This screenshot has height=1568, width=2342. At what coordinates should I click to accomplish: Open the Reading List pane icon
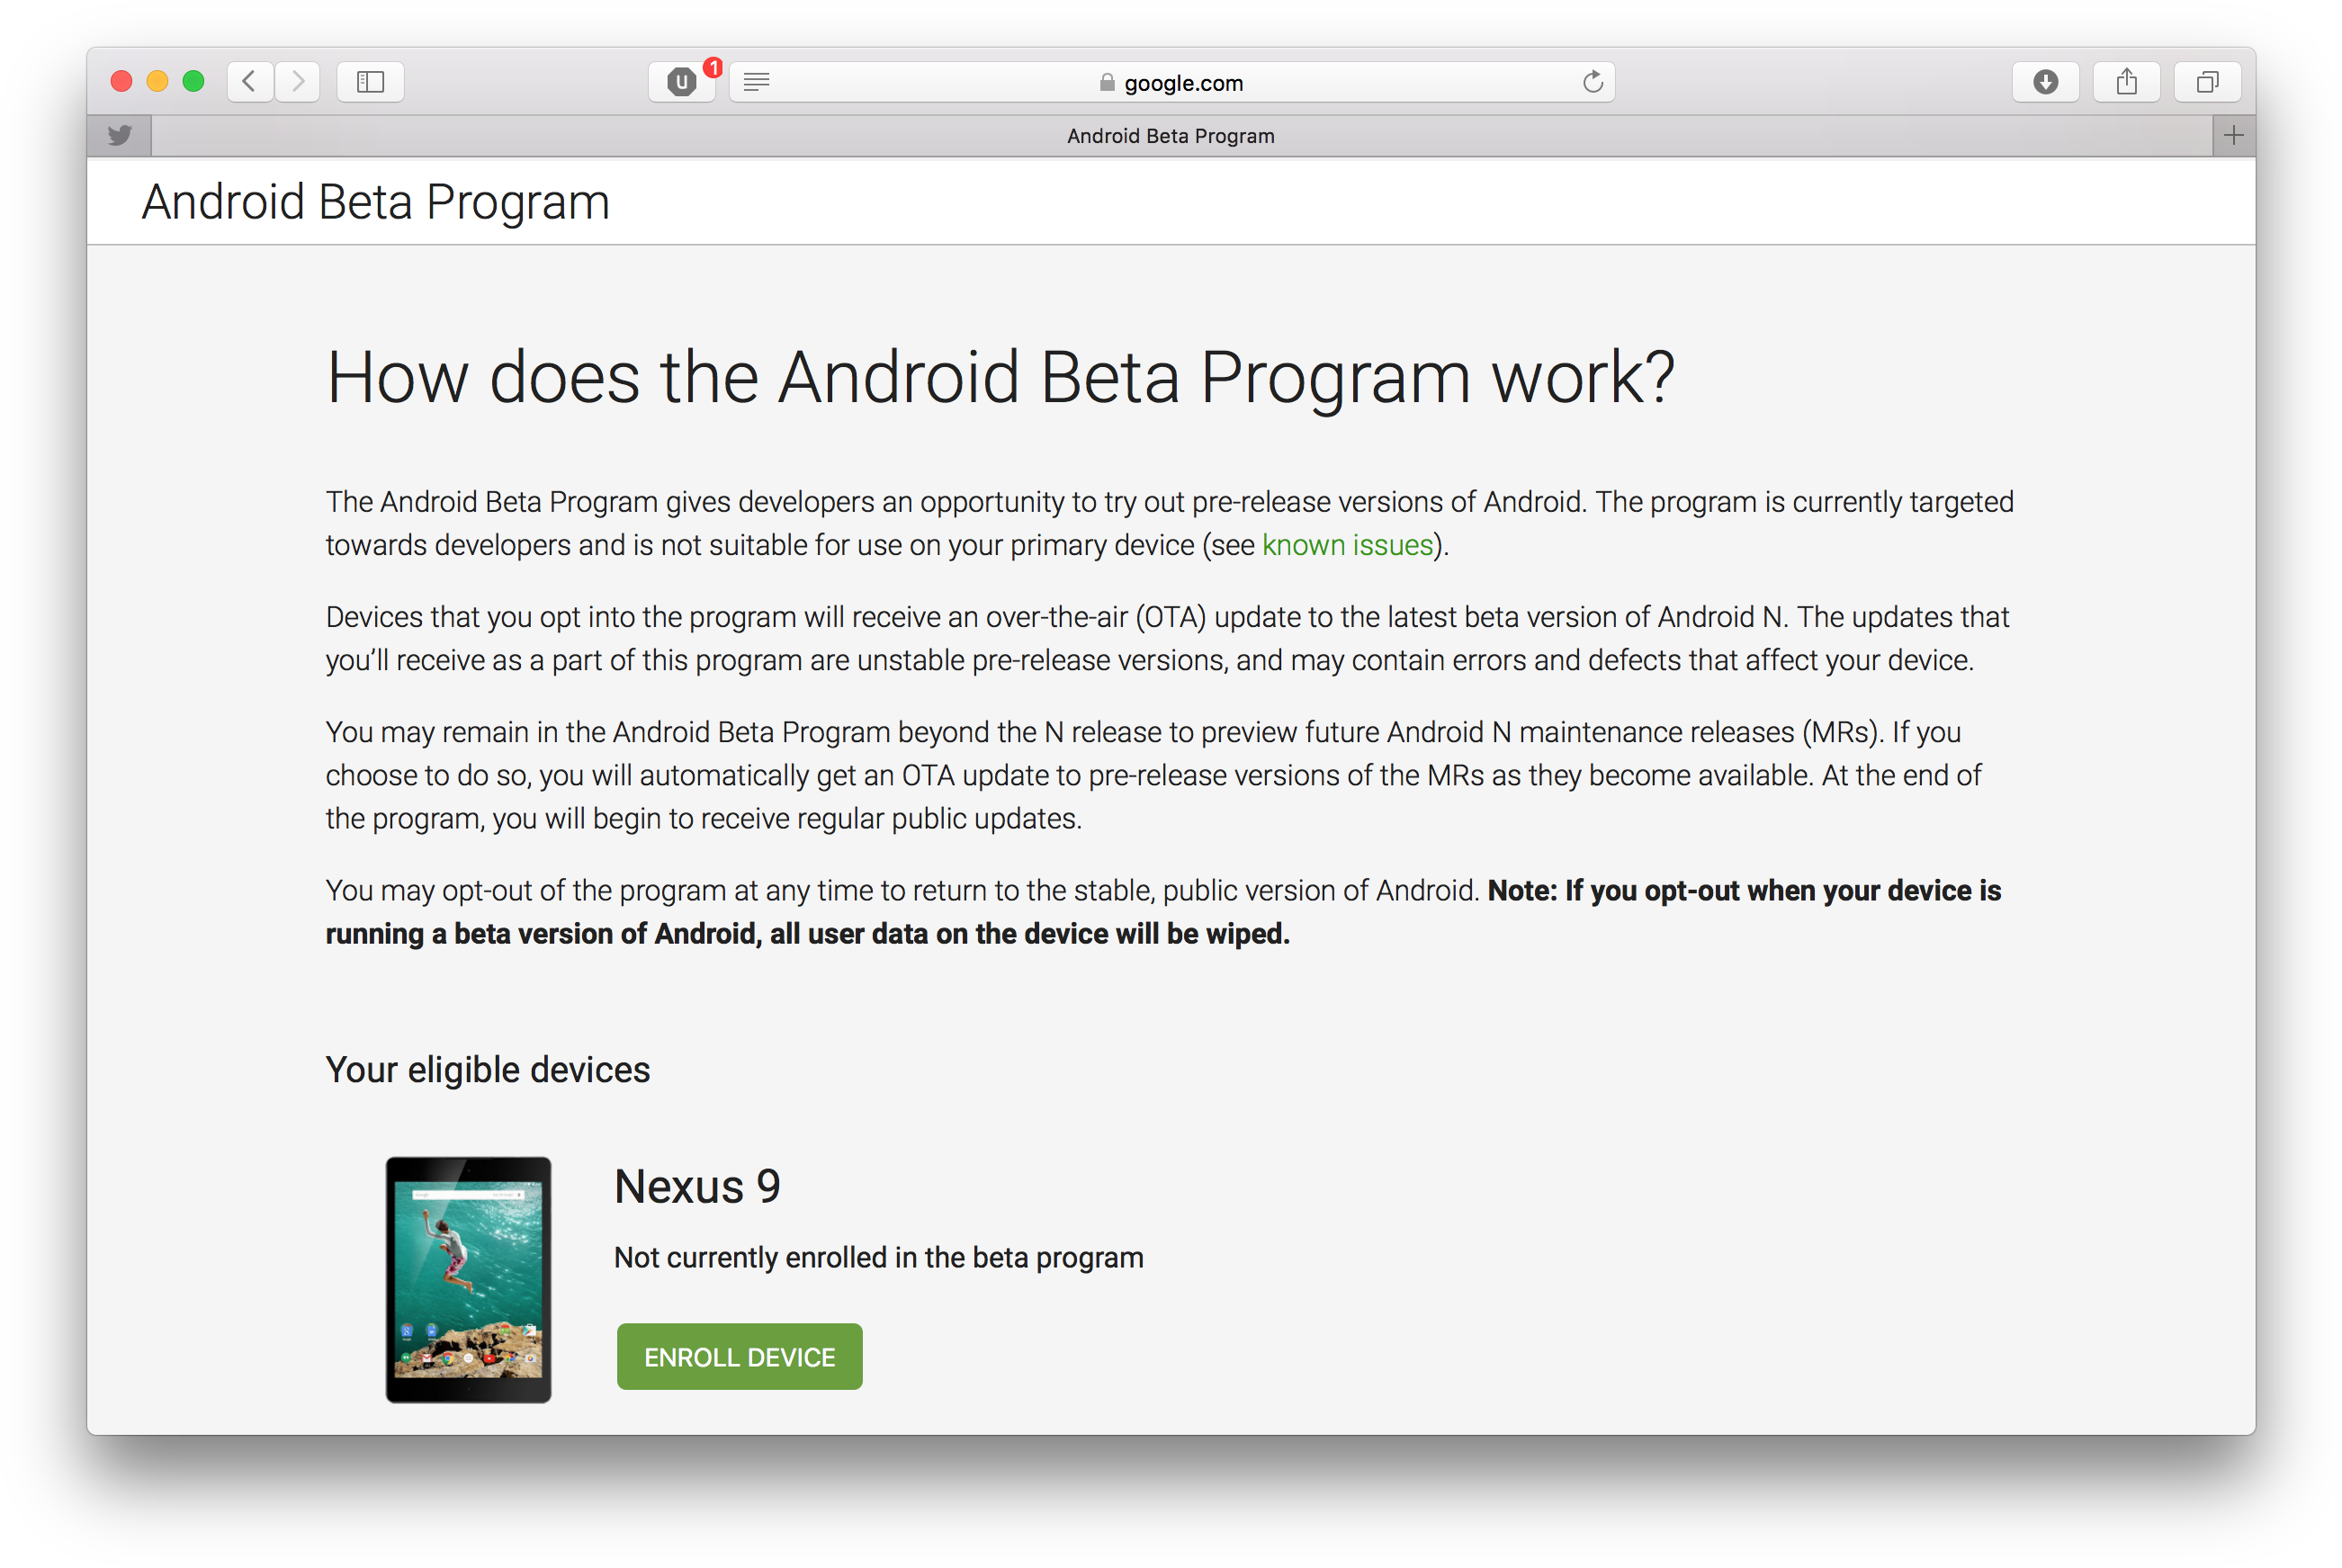(757, 82)
